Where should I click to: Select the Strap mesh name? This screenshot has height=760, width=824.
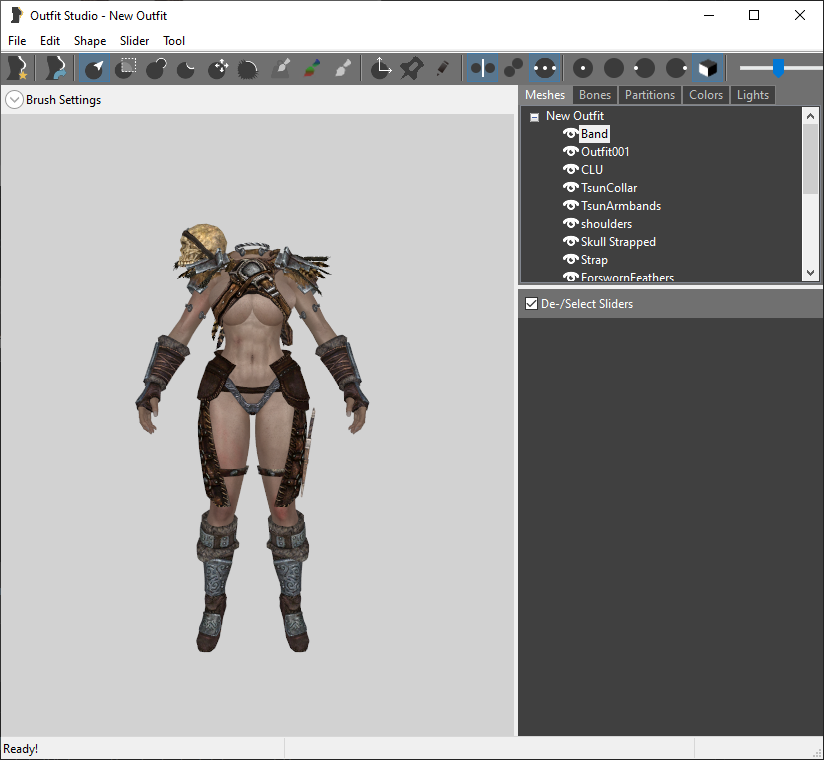[594, 260]
